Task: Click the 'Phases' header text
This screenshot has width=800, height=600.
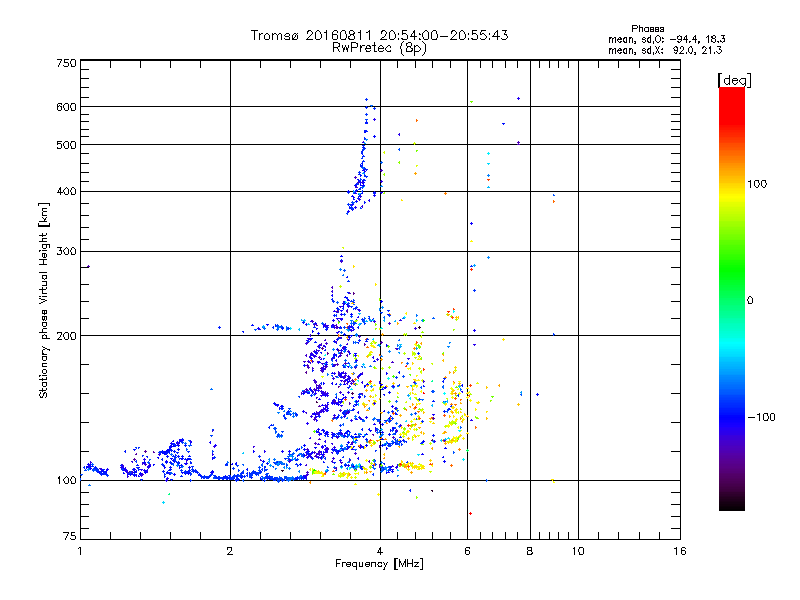Action: click(647, 29)
